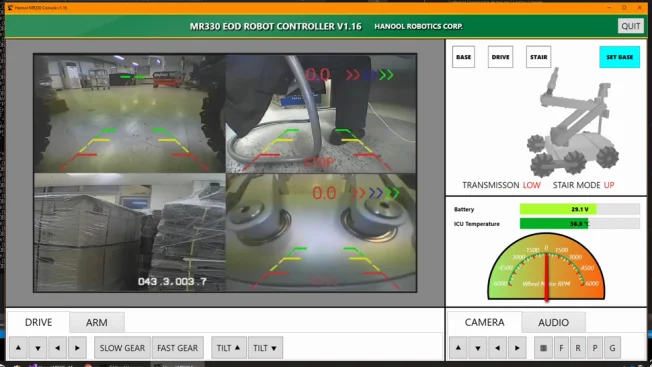The height and width of the screenshot is (367, 652).
Task: Engage FAST GEAR
Action: point(178,347)
